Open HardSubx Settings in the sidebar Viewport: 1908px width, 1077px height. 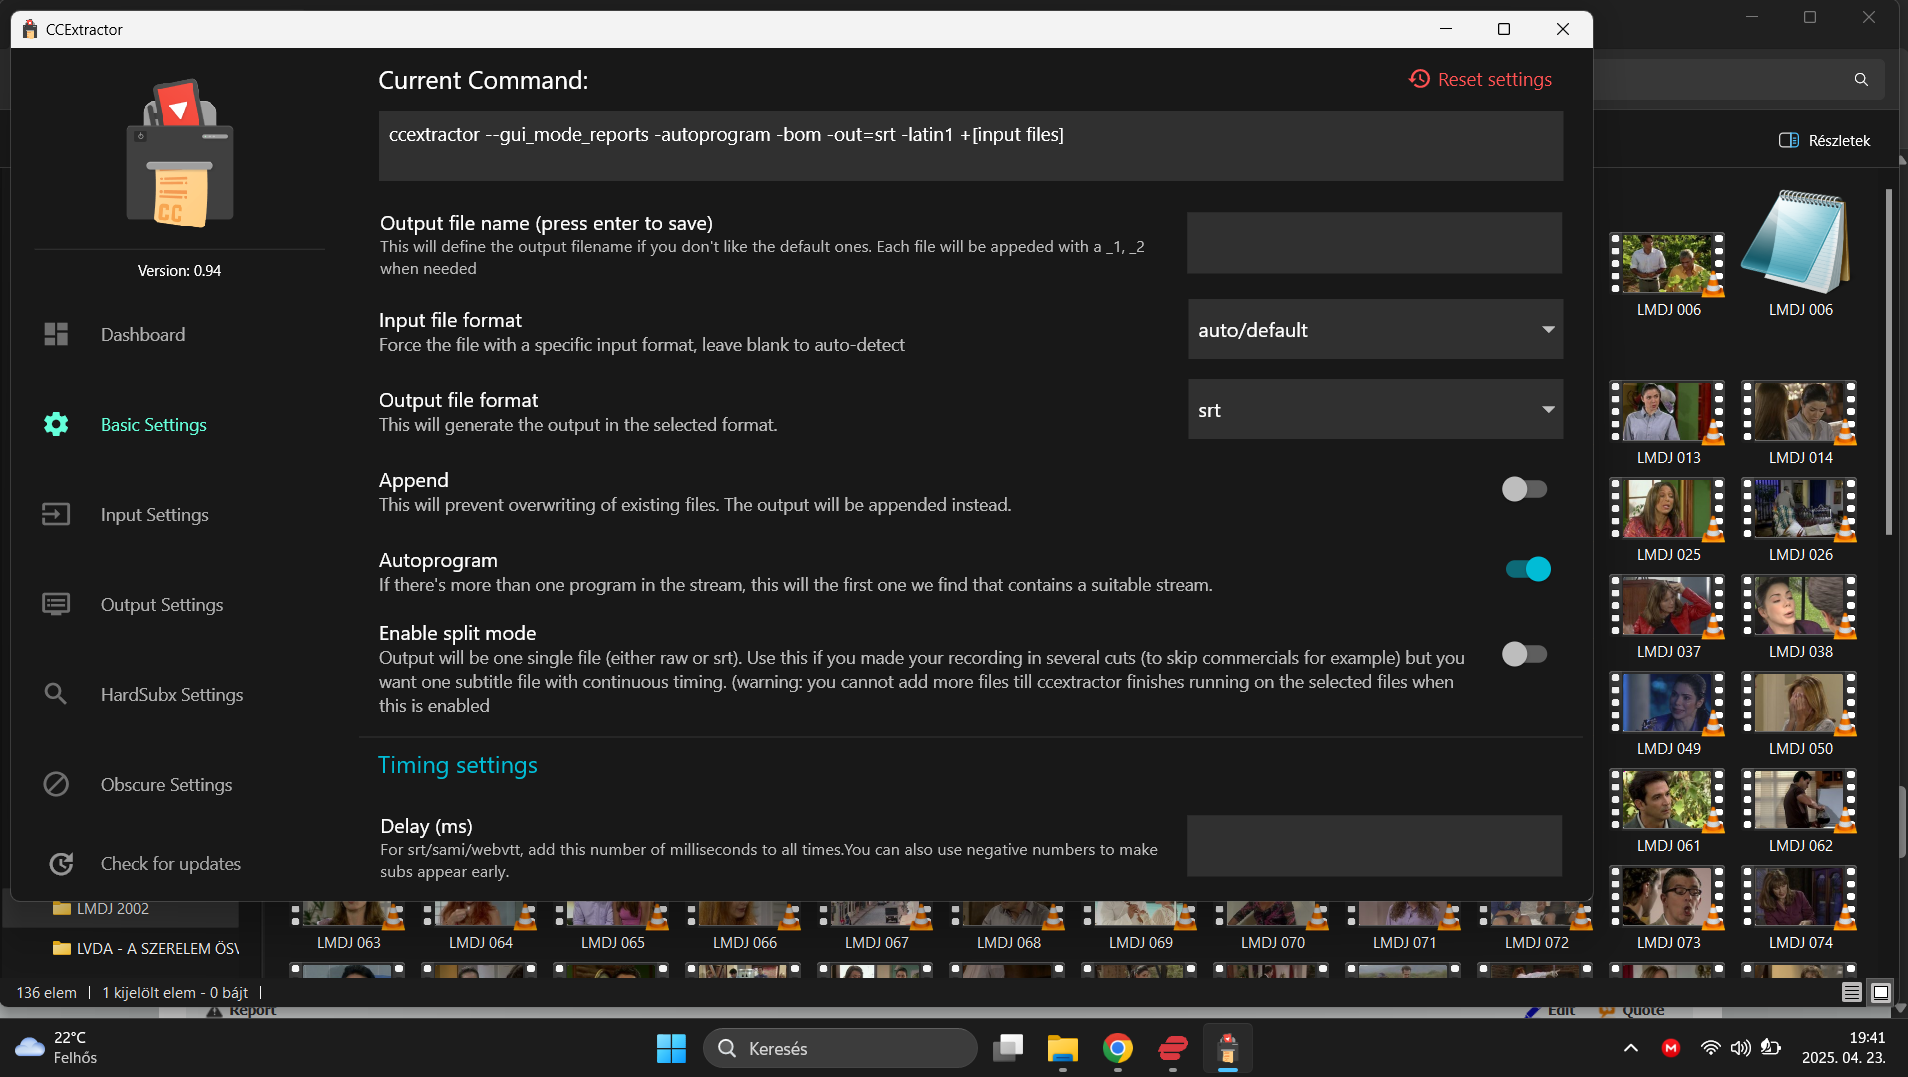tap(172, 694)
